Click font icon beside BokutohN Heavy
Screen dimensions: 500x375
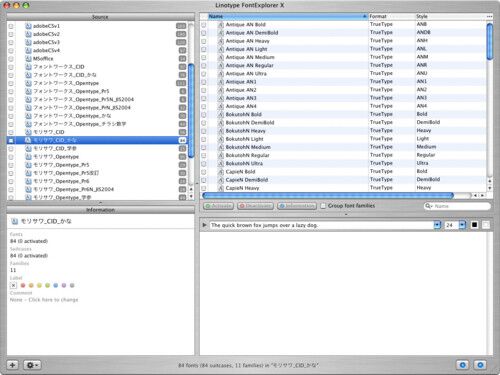coord(220,131)
